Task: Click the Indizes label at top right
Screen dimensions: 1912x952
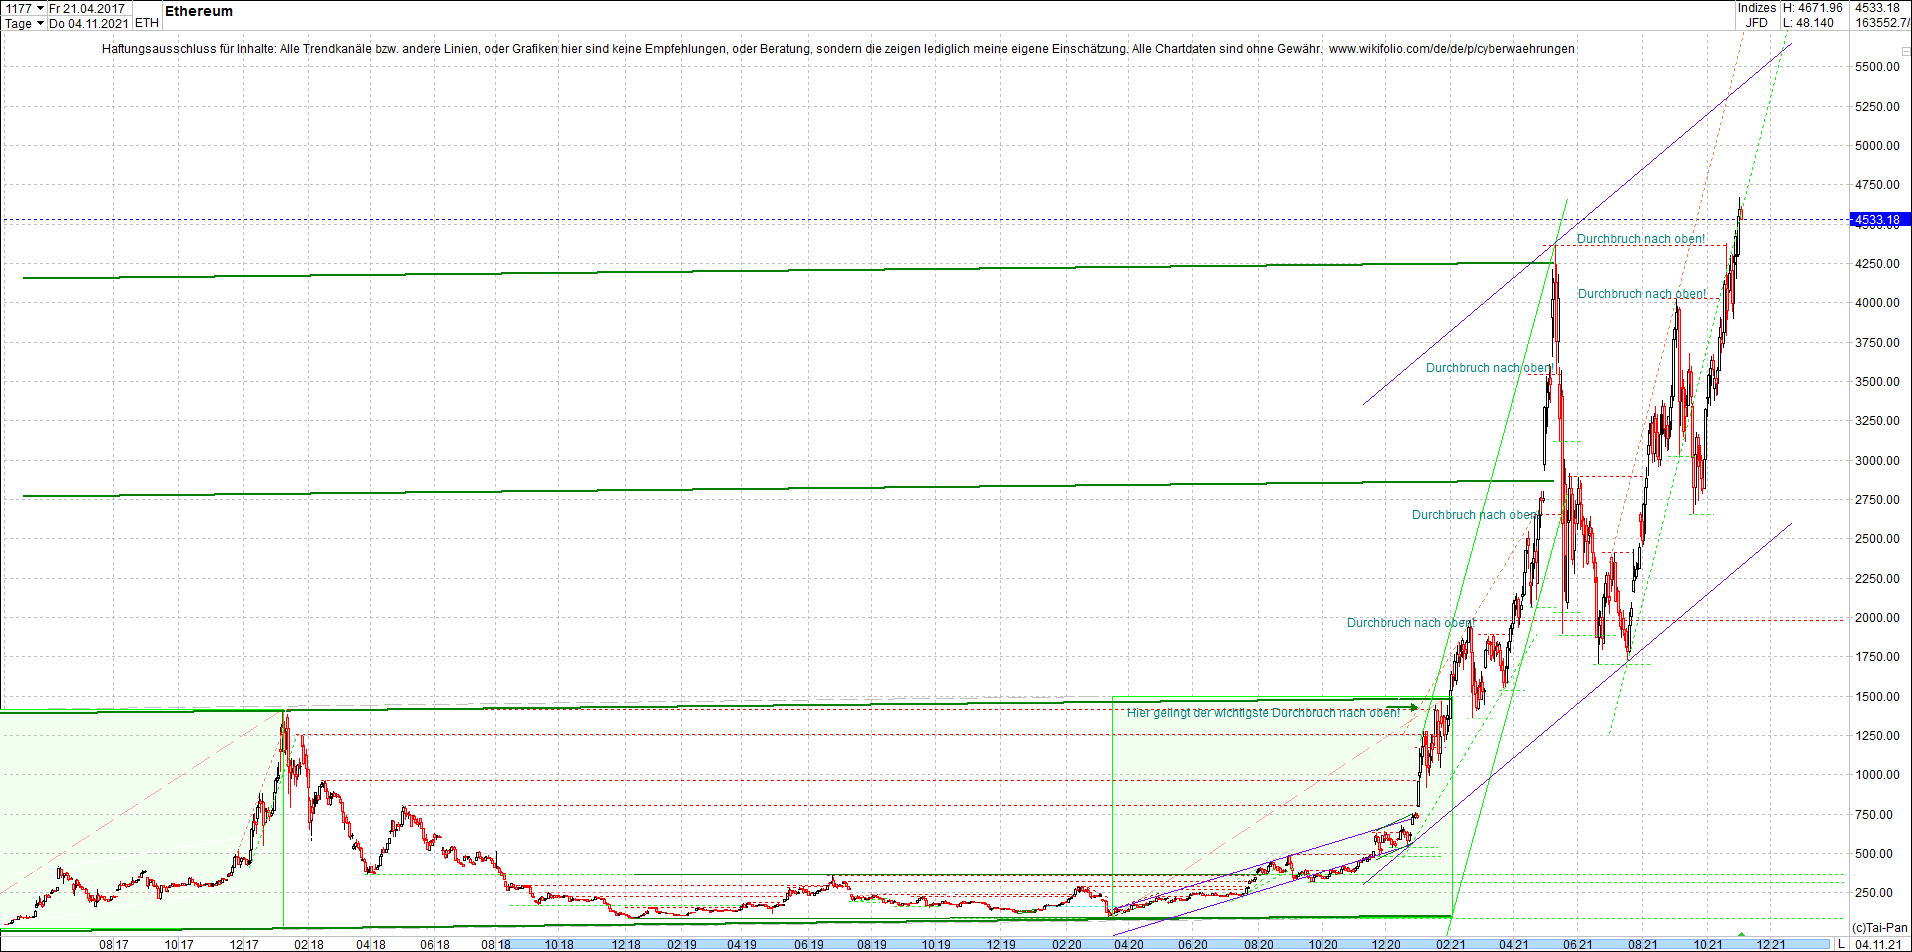Action: coord(1755,7)
